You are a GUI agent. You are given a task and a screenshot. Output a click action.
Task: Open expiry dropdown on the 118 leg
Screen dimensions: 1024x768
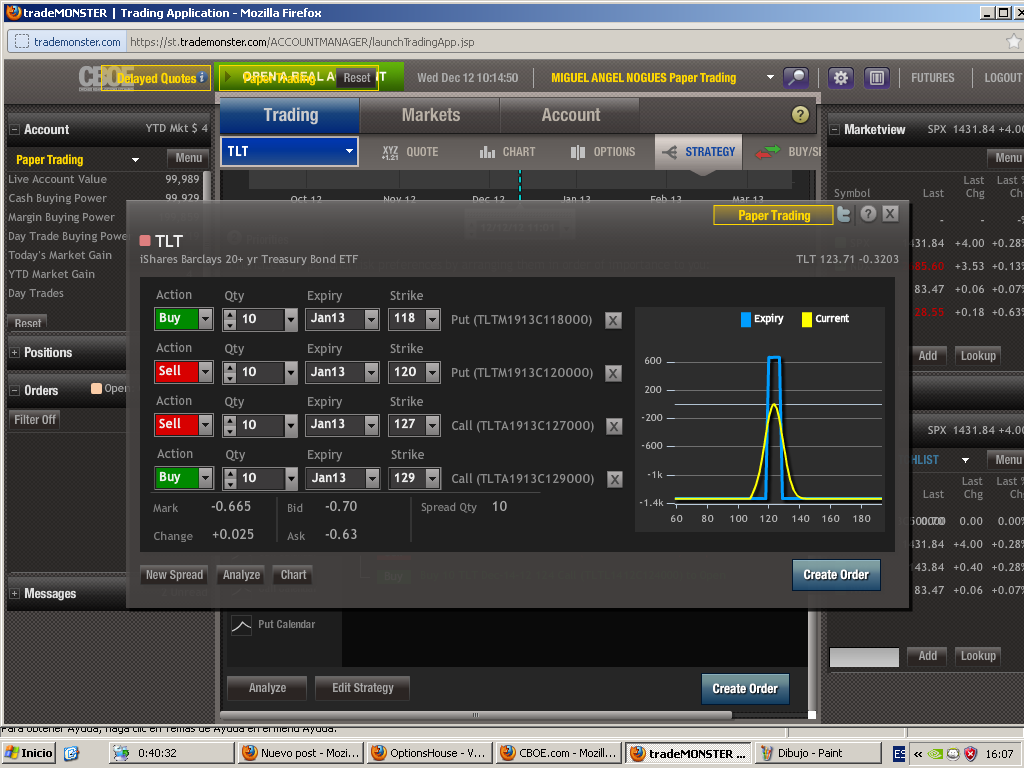[x=371, y=319]
